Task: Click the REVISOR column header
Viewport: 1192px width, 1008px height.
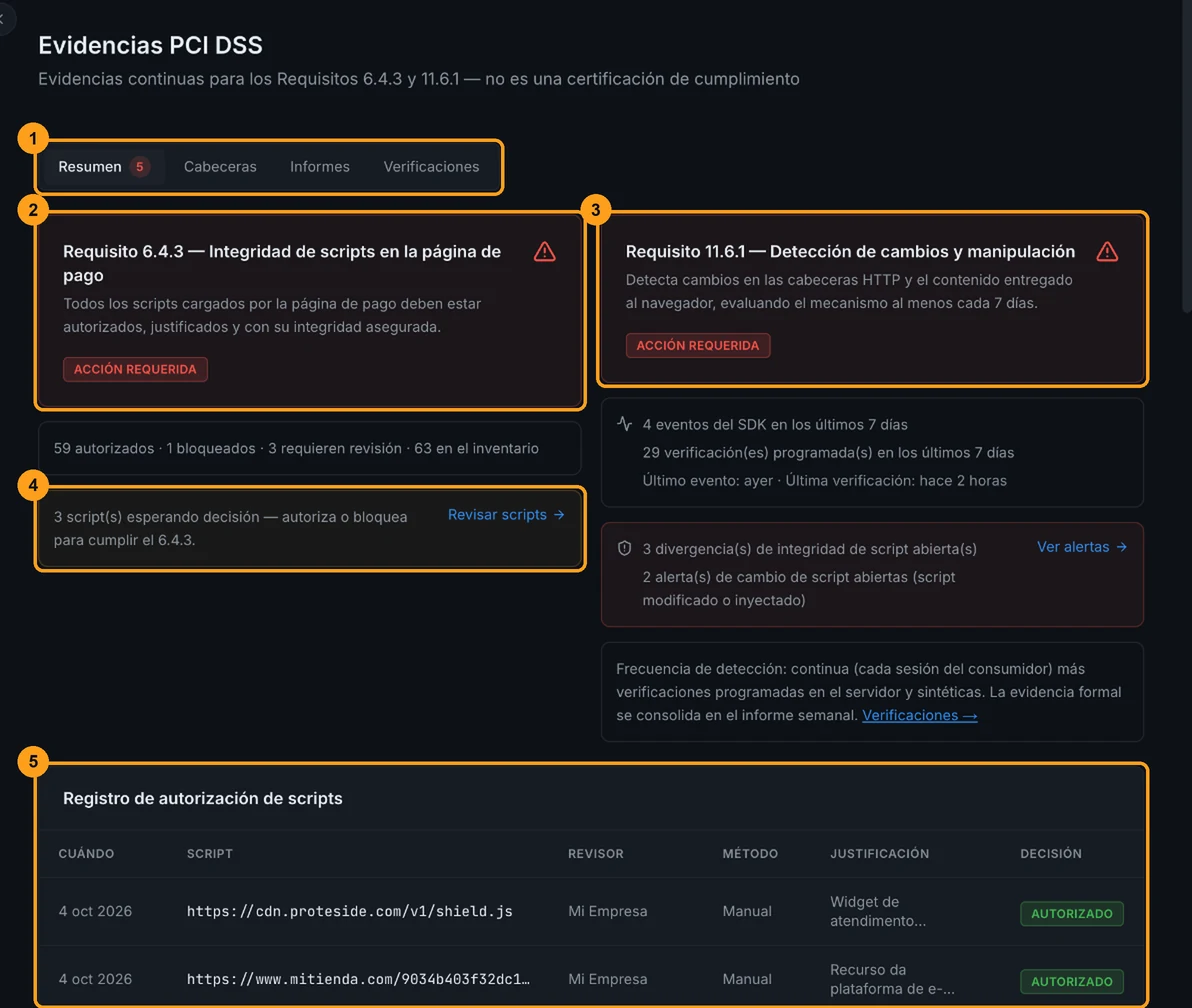Action: click(595, 854)
